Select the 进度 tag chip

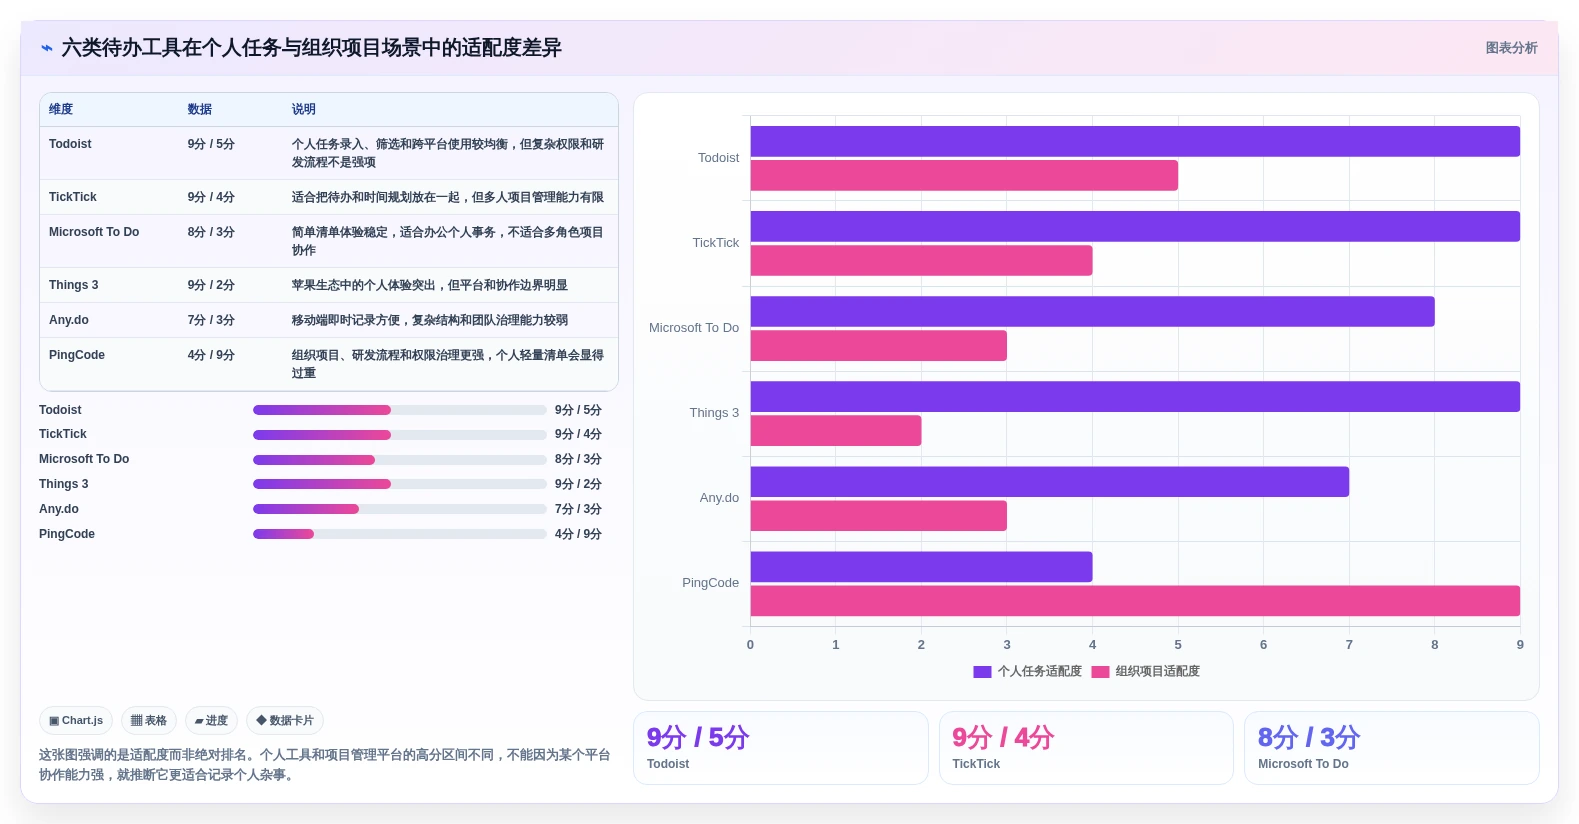tap(211, 720)
